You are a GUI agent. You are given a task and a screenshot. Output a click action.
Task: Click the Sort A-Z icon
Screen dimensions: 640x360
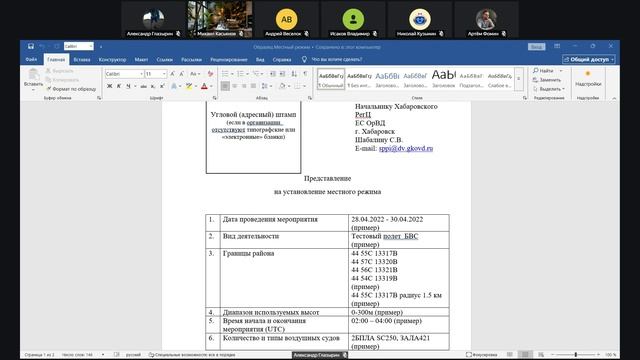294,74
